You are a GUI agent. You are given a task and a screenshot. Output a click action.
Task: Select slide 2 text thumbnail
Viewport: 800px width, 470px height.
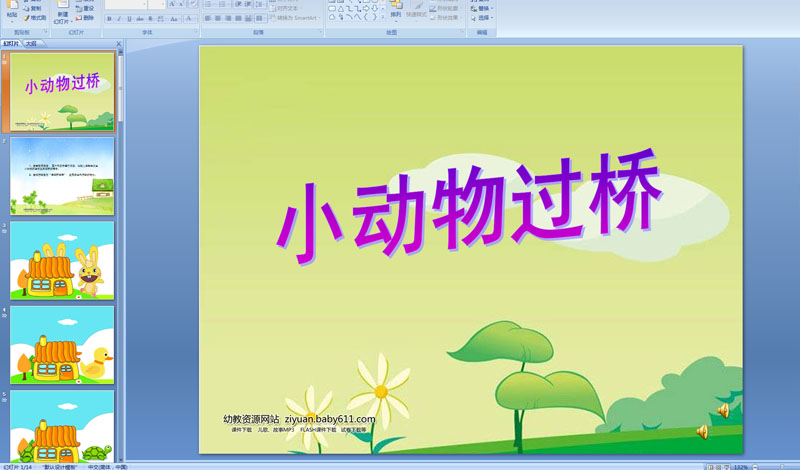click(x=62, y=176)
